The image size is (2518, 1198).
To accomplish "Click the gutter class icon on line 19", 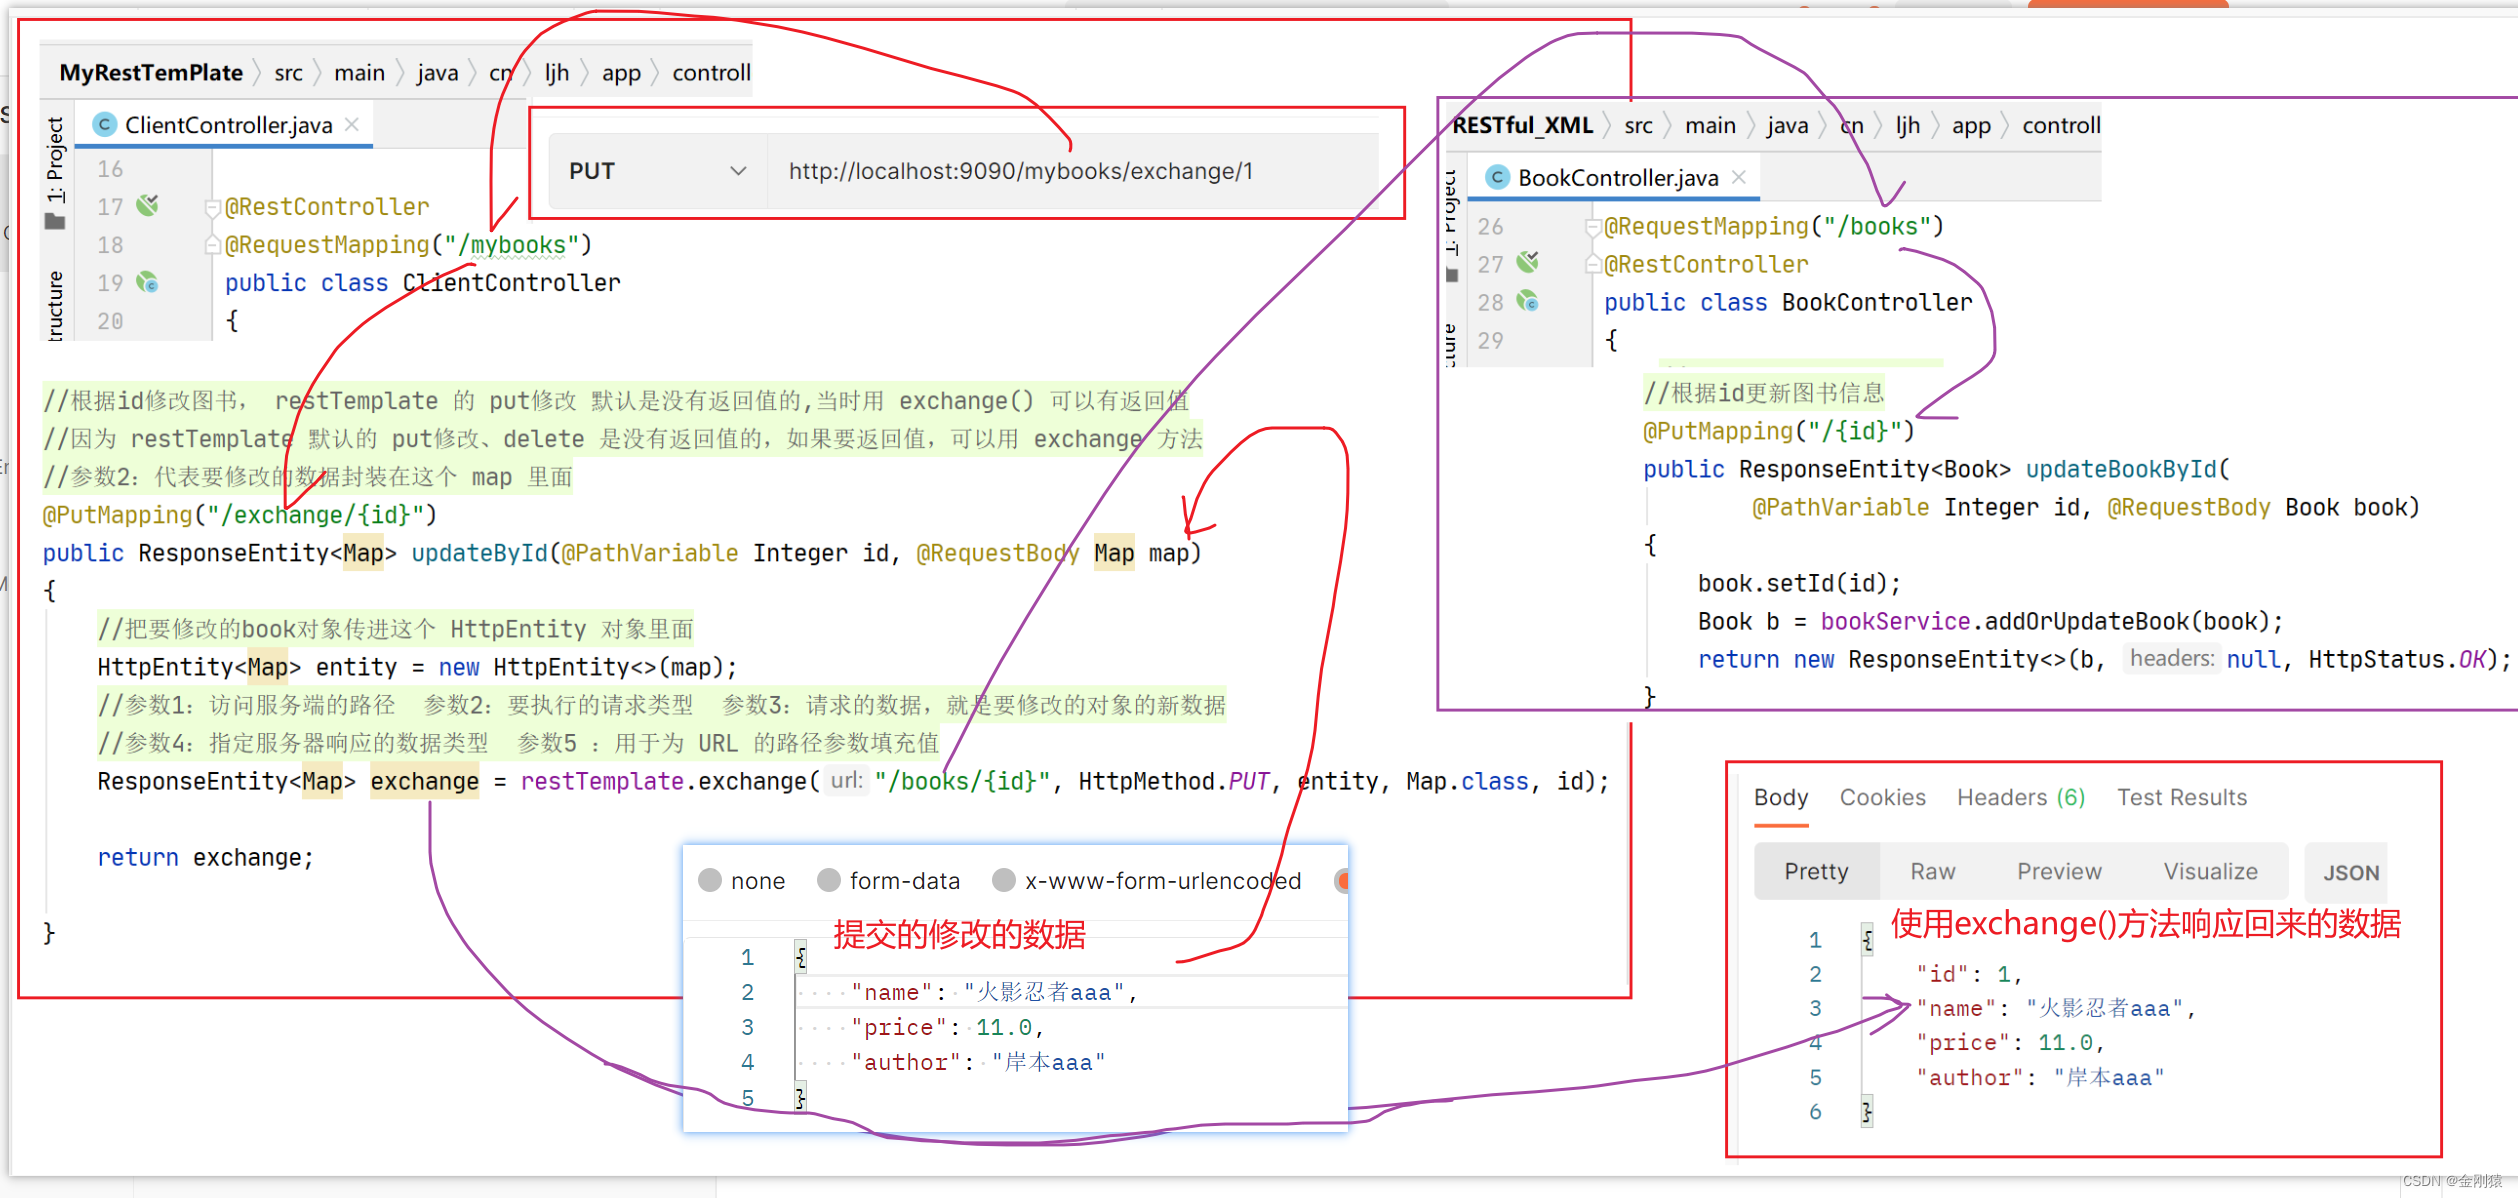I will pos(148,282).
